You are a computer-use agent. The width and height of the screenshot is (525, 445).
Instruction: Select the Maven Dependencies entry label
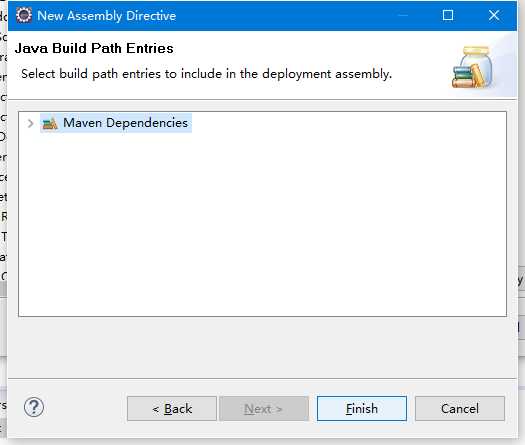pos(126,123)
